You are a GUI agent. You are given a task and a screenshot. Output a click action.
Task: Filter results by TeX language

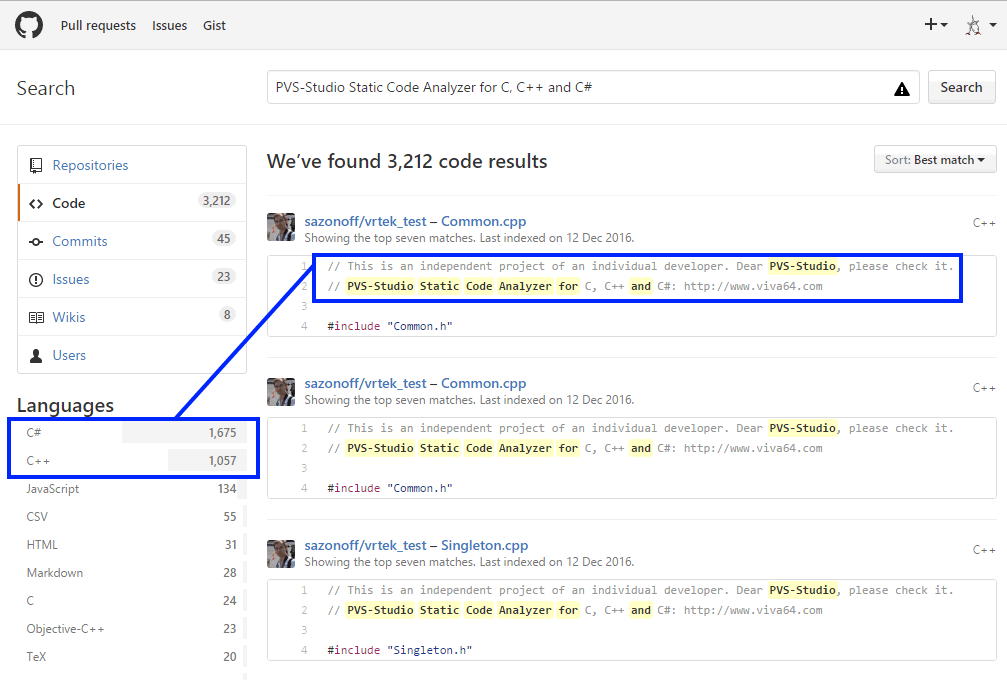(x=132, y=657)
